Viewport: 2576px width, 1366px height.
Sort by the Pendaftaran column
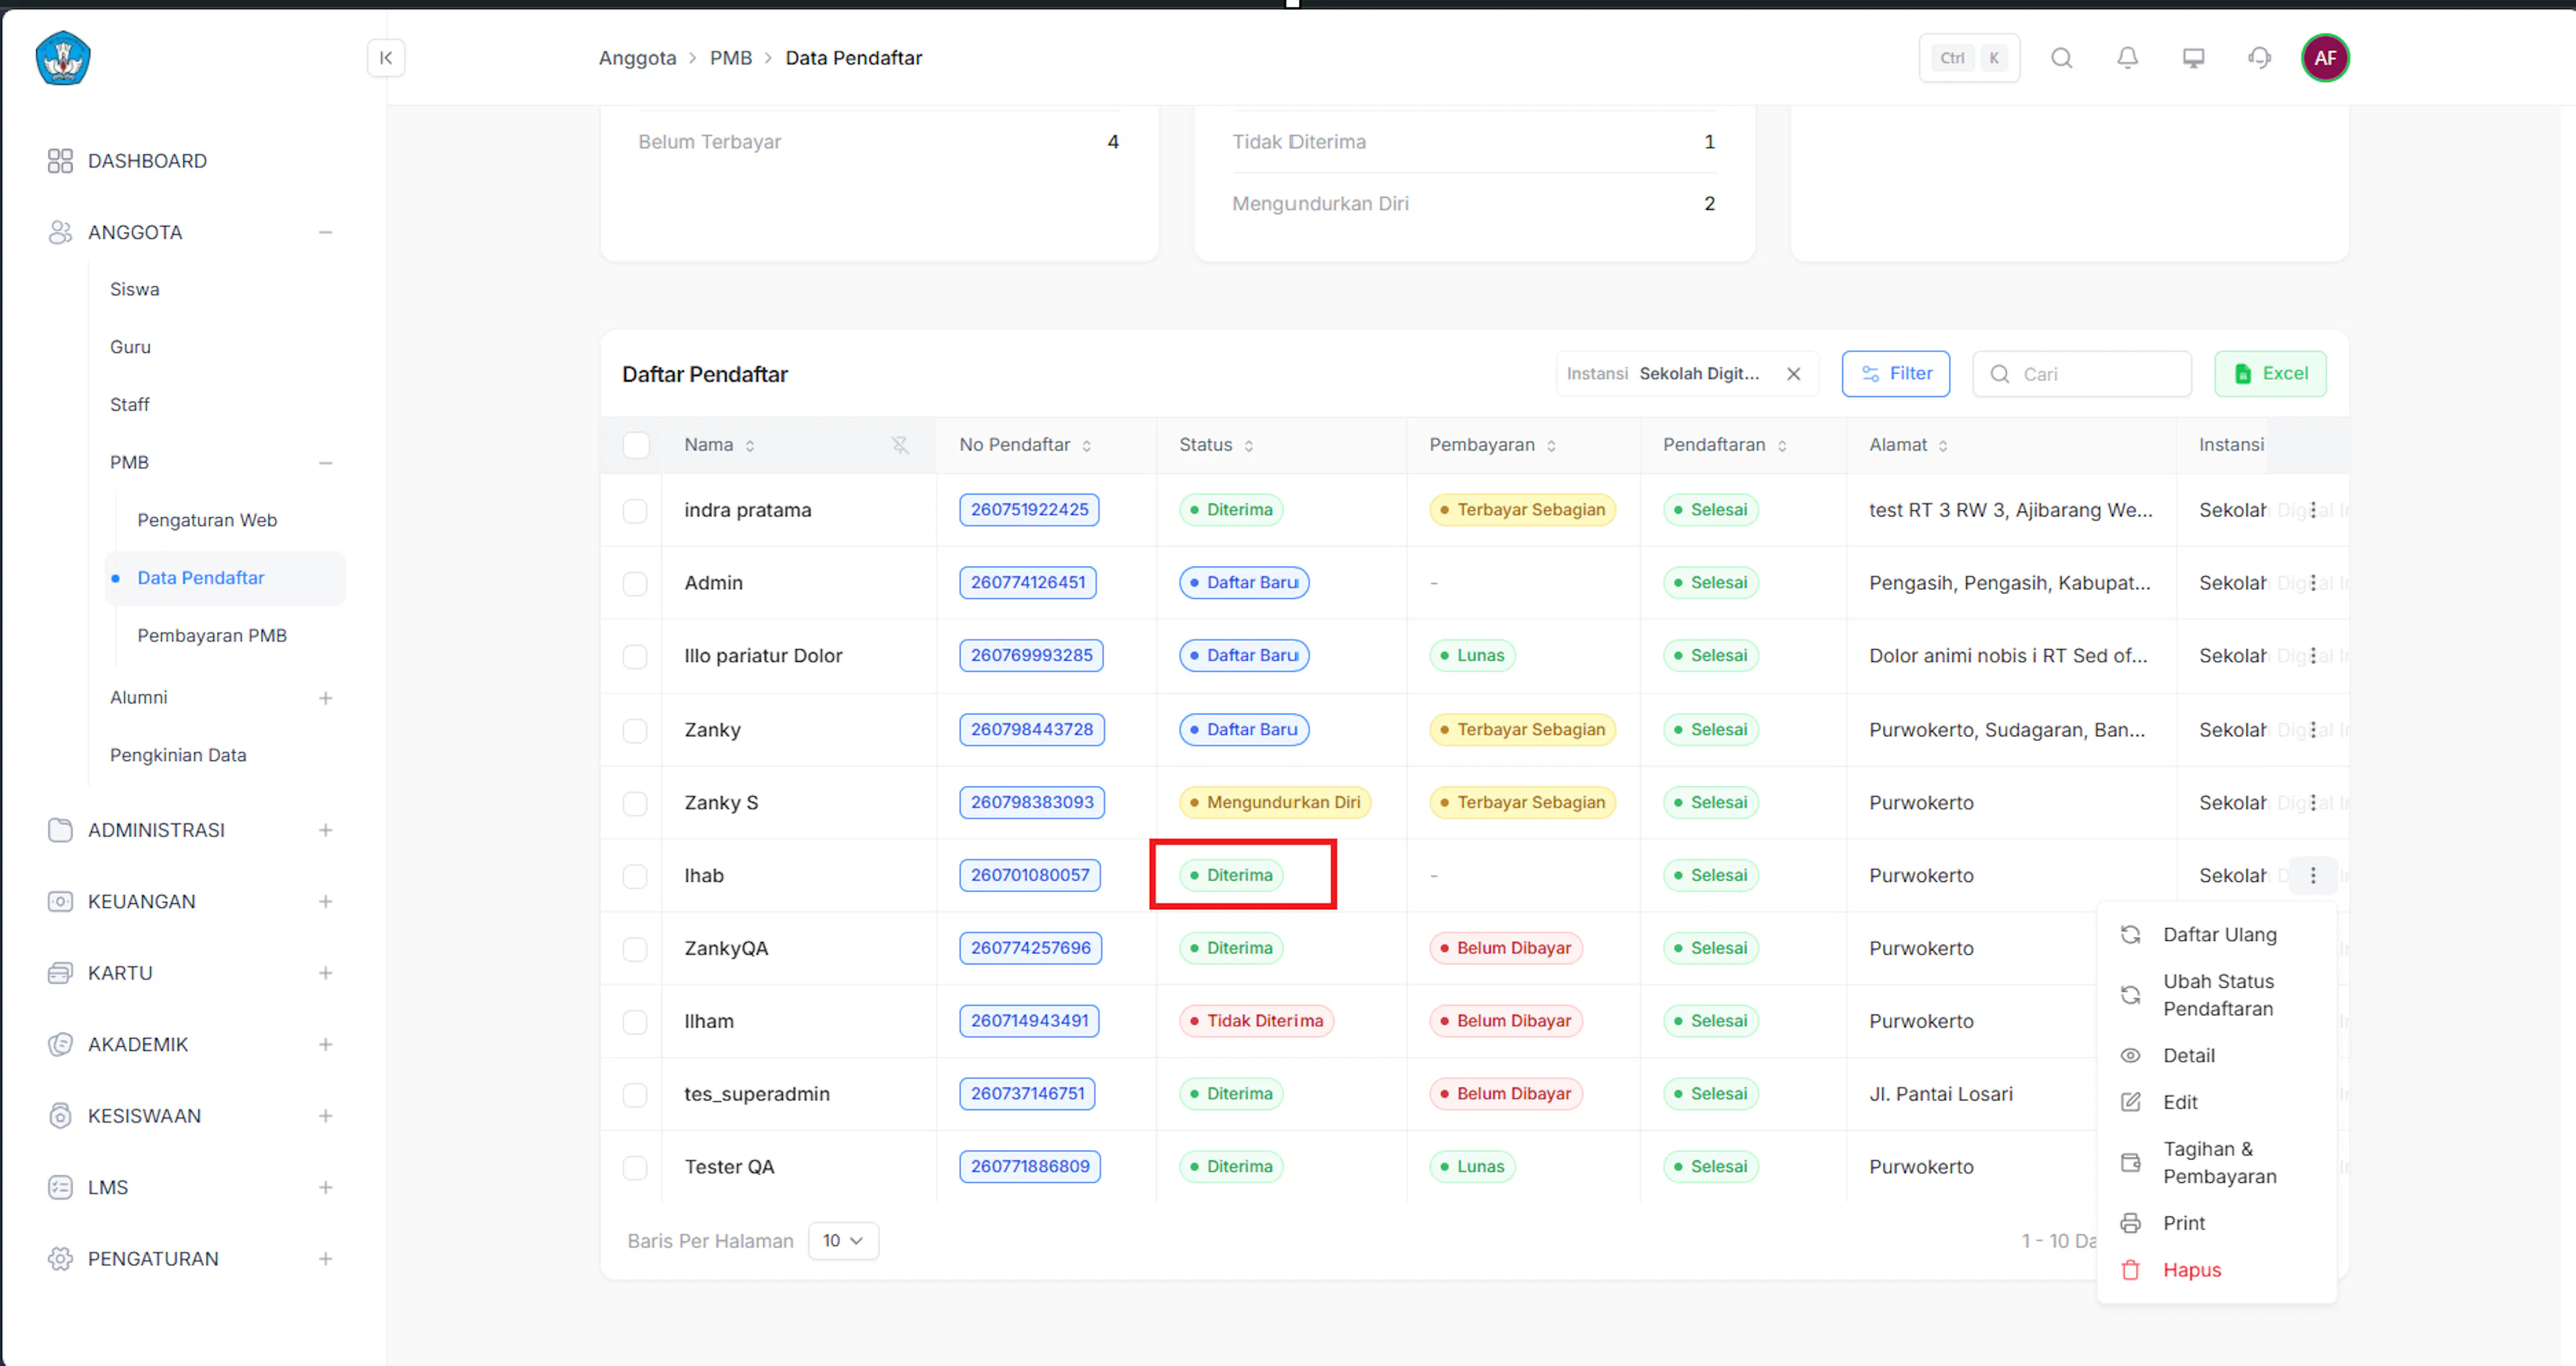pyautogui.click(x=1782, y=446)
